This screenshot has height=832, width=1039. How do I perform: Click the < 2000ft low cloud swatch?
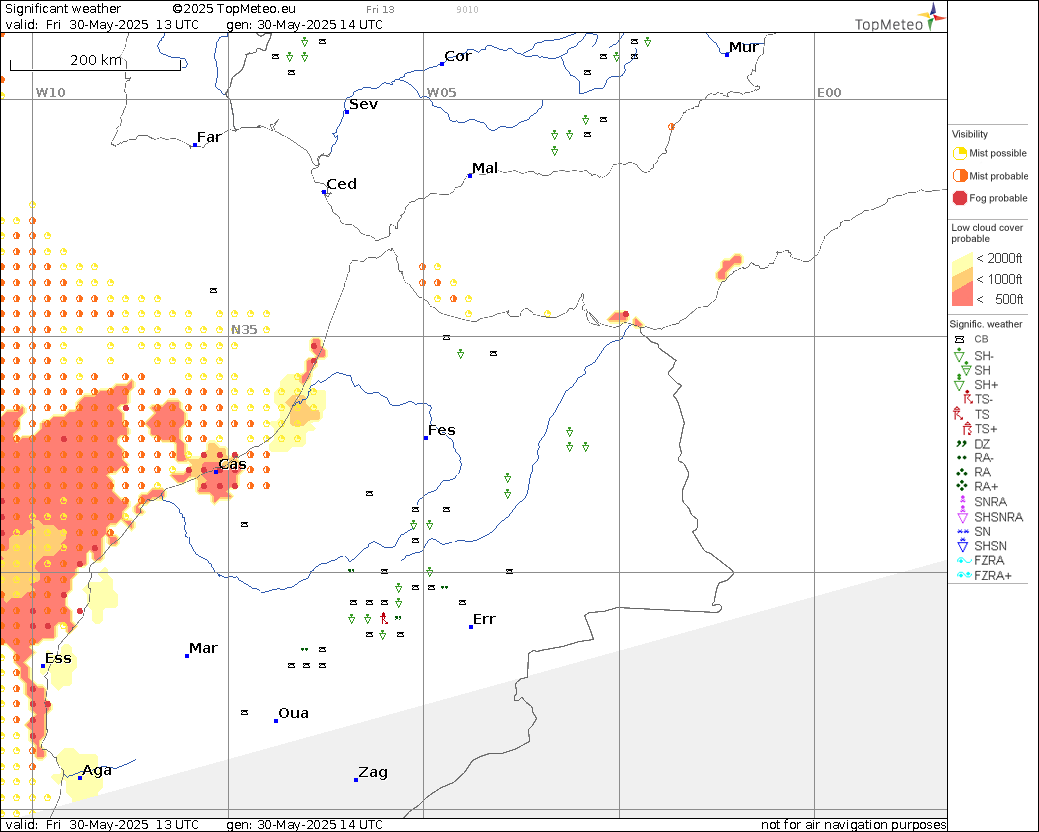pyautogui.click(x=962, y=263)
